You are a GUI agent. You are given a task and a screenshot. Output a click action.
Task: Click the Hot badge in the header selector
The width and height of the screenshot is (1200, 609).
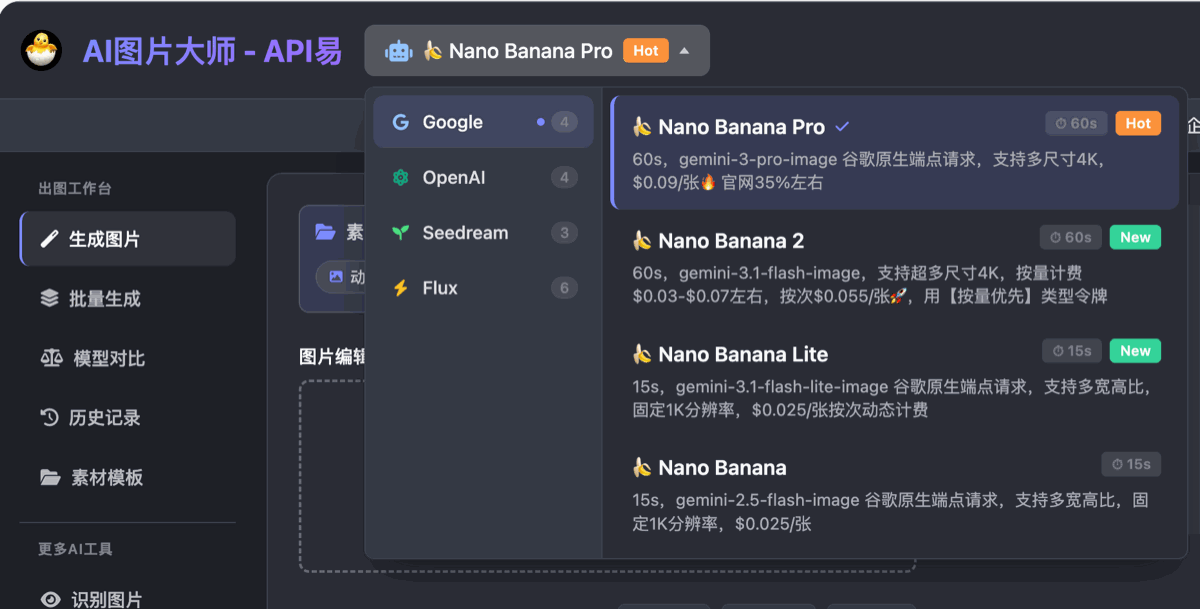[x=645, y=50]
